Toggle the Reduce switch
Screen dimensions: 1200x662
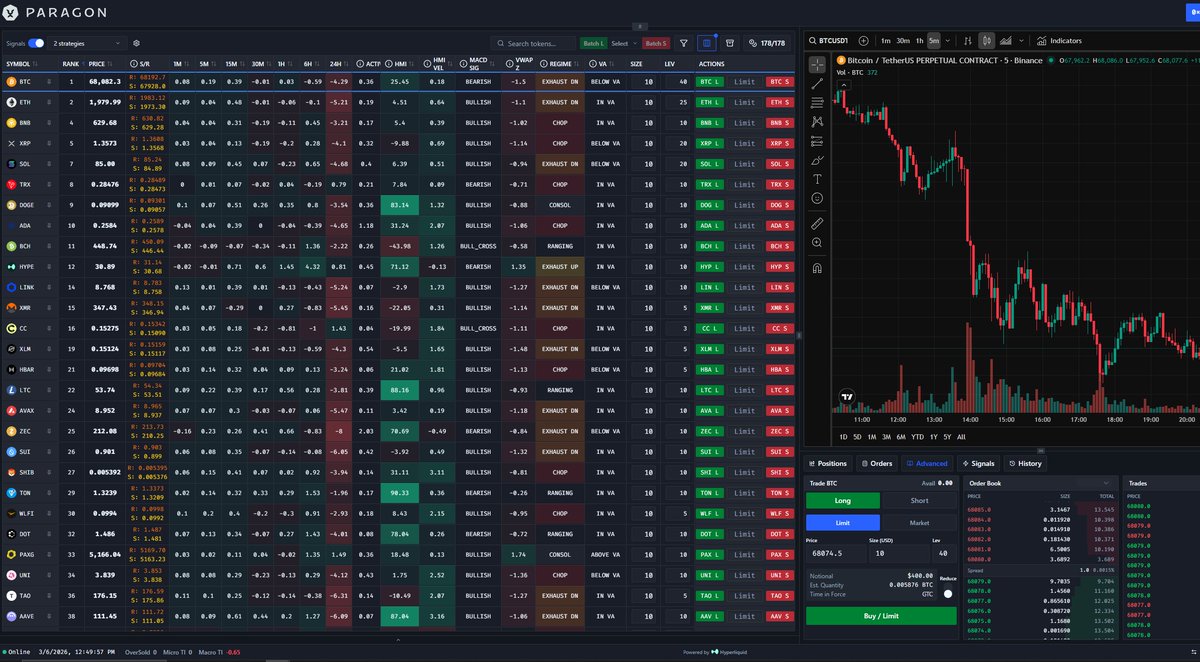click(947, 594)
